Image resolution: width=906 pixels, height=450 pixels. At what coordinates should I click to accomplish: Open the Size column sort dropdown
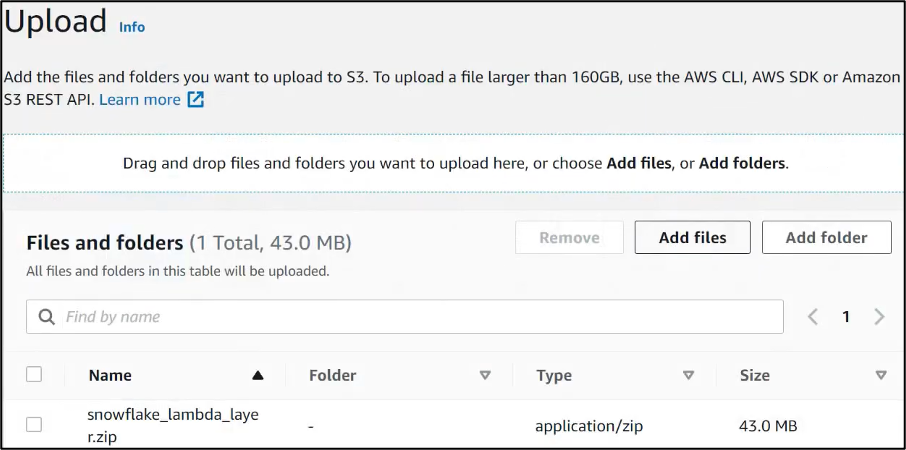[x=880, y=376]
